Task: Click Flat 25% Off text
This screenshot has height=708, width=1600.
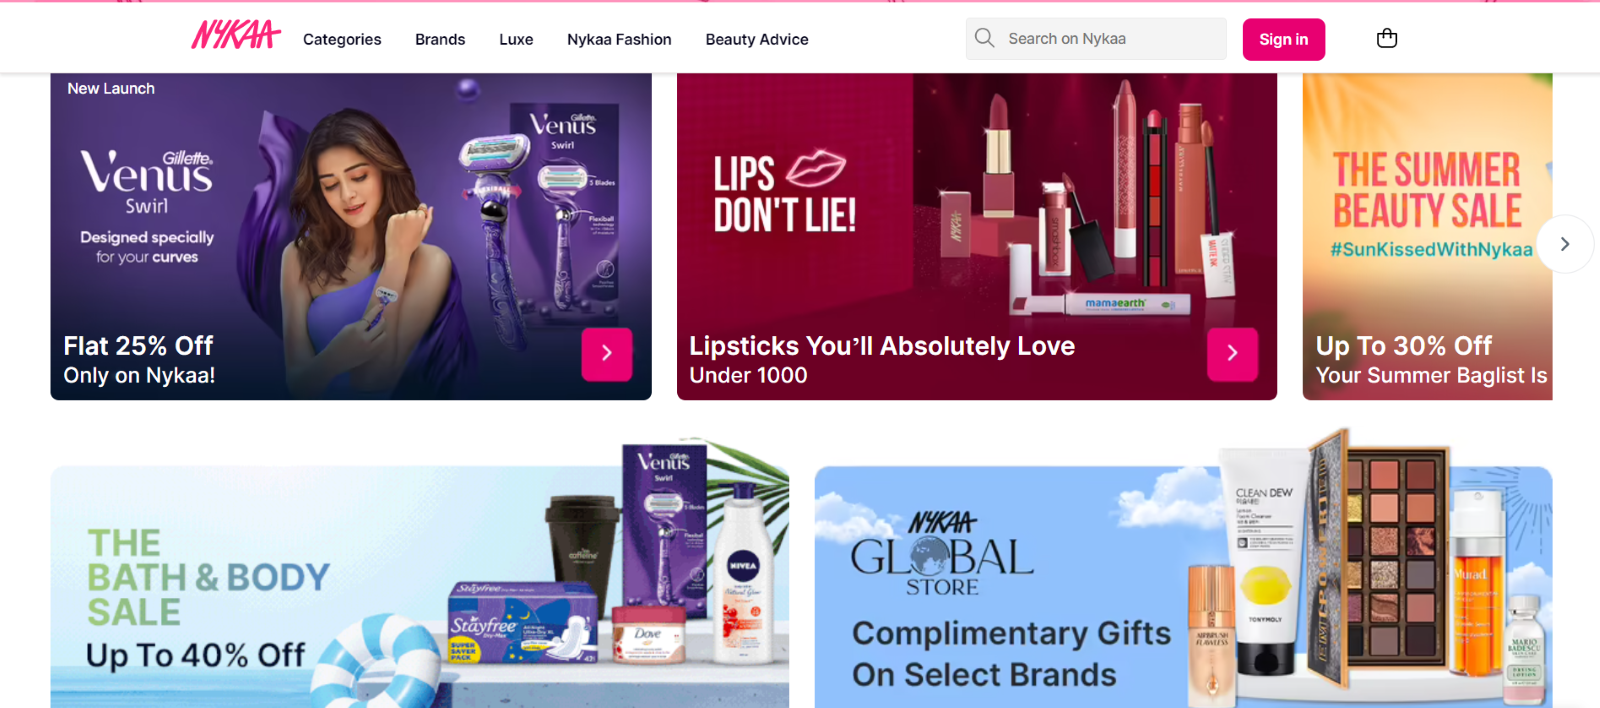Action: pyautogui.click(x=138, y=346)
